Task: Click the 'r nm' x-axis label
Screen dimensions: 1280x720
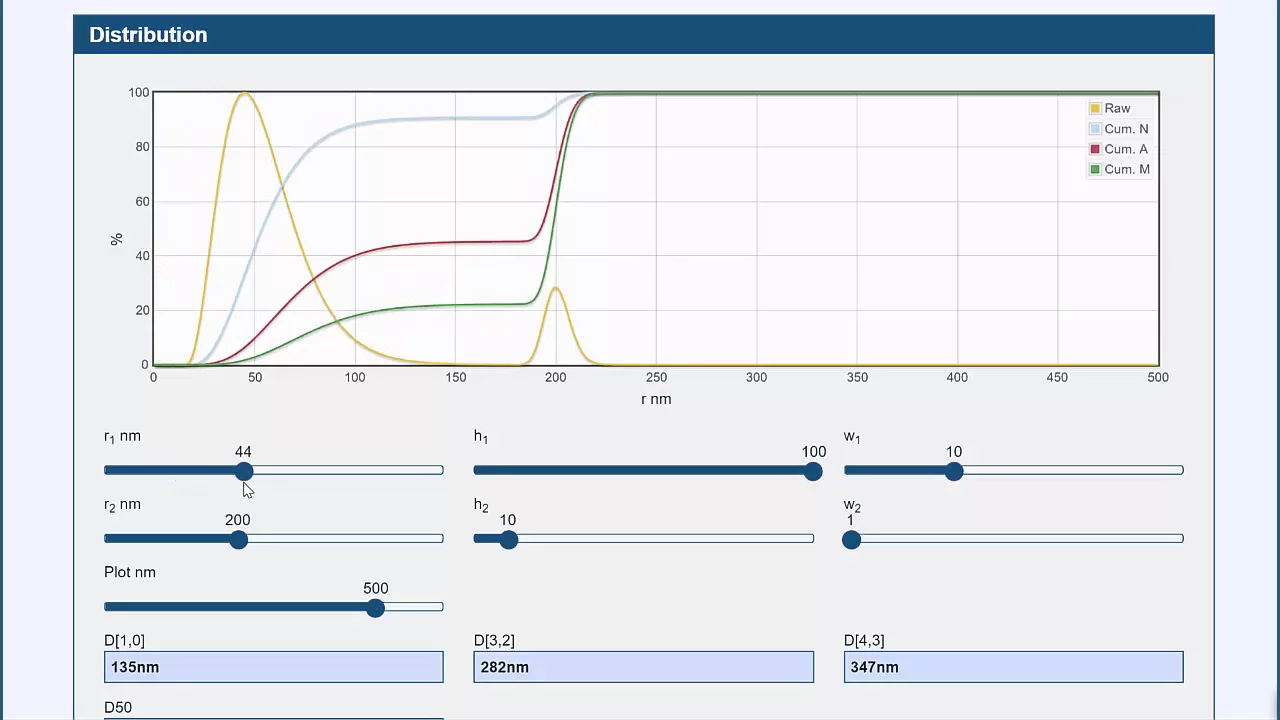Action: coord(656,399)
